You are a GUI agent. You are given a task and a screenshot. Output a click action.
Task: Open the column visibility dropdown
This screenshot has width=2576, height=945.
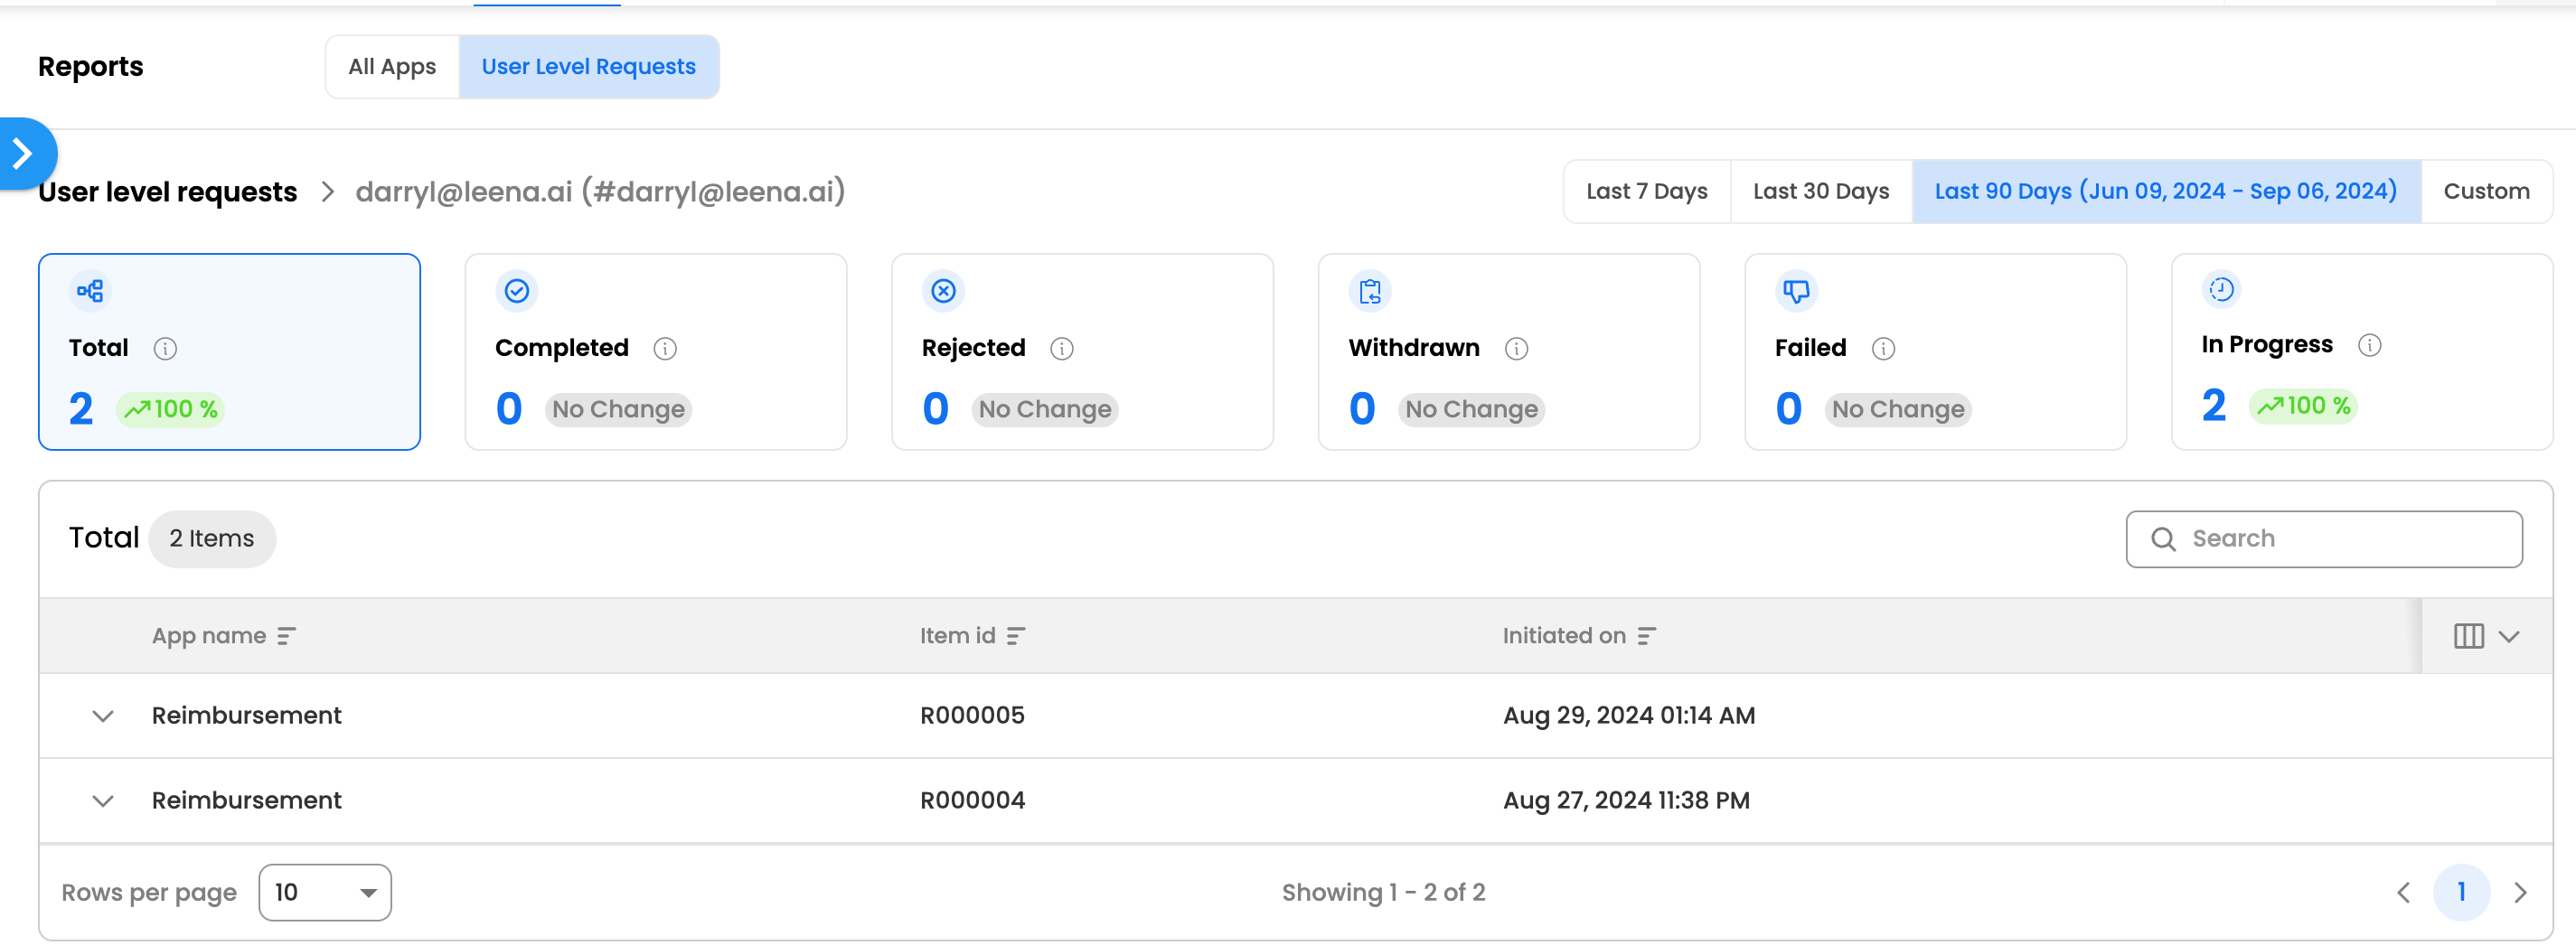(2486, 636)
